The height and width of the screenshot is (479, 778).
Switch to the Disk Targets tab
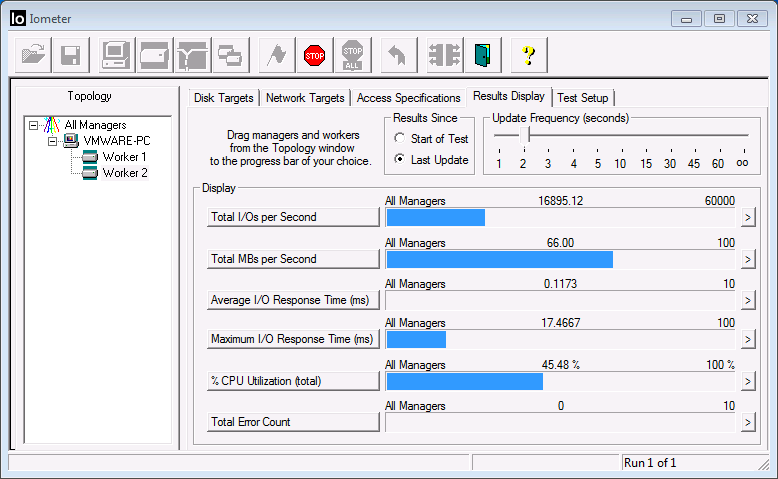223,98
